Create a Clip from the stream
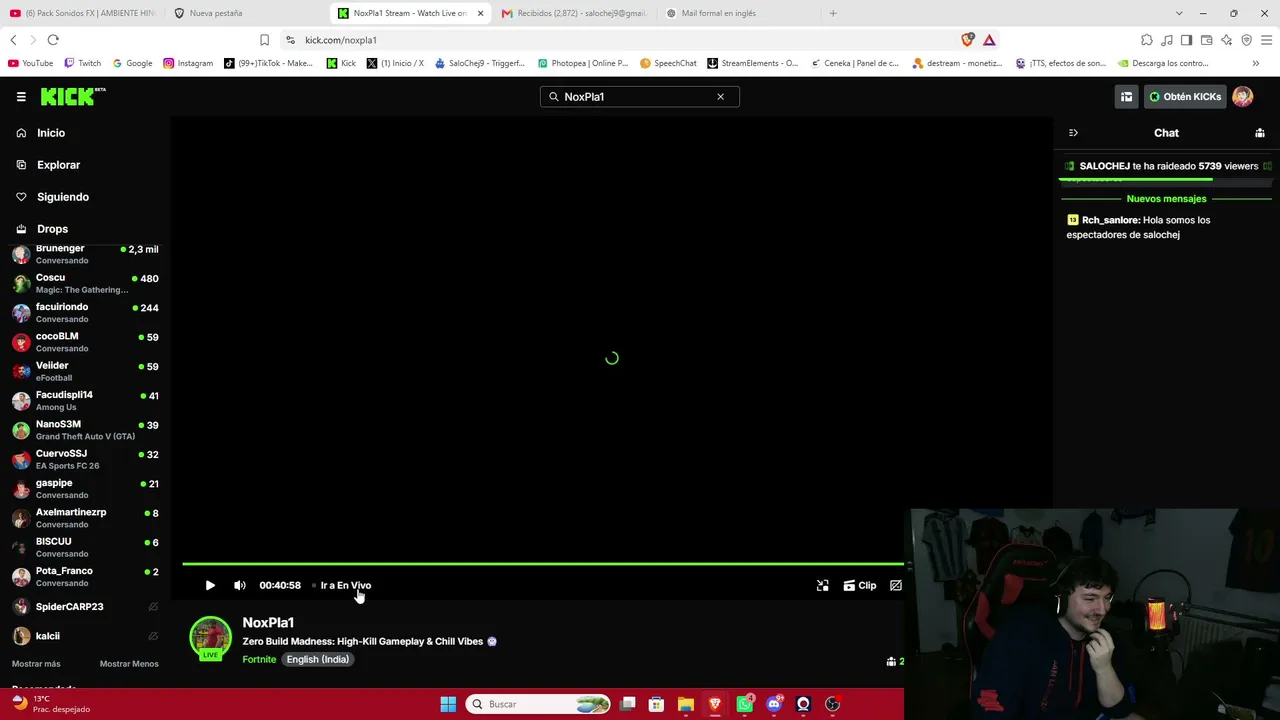1280x720 pixels. tap(860, 586)
